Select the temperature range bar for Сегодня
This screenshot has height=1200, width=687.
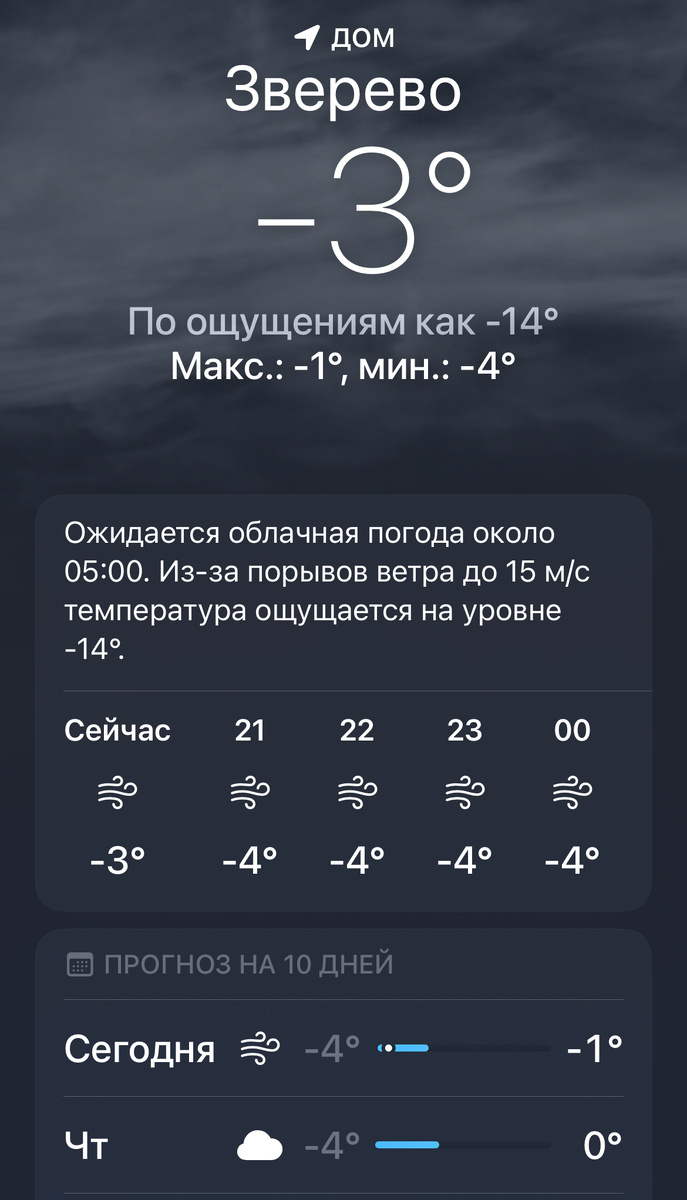pos(466,1048)
